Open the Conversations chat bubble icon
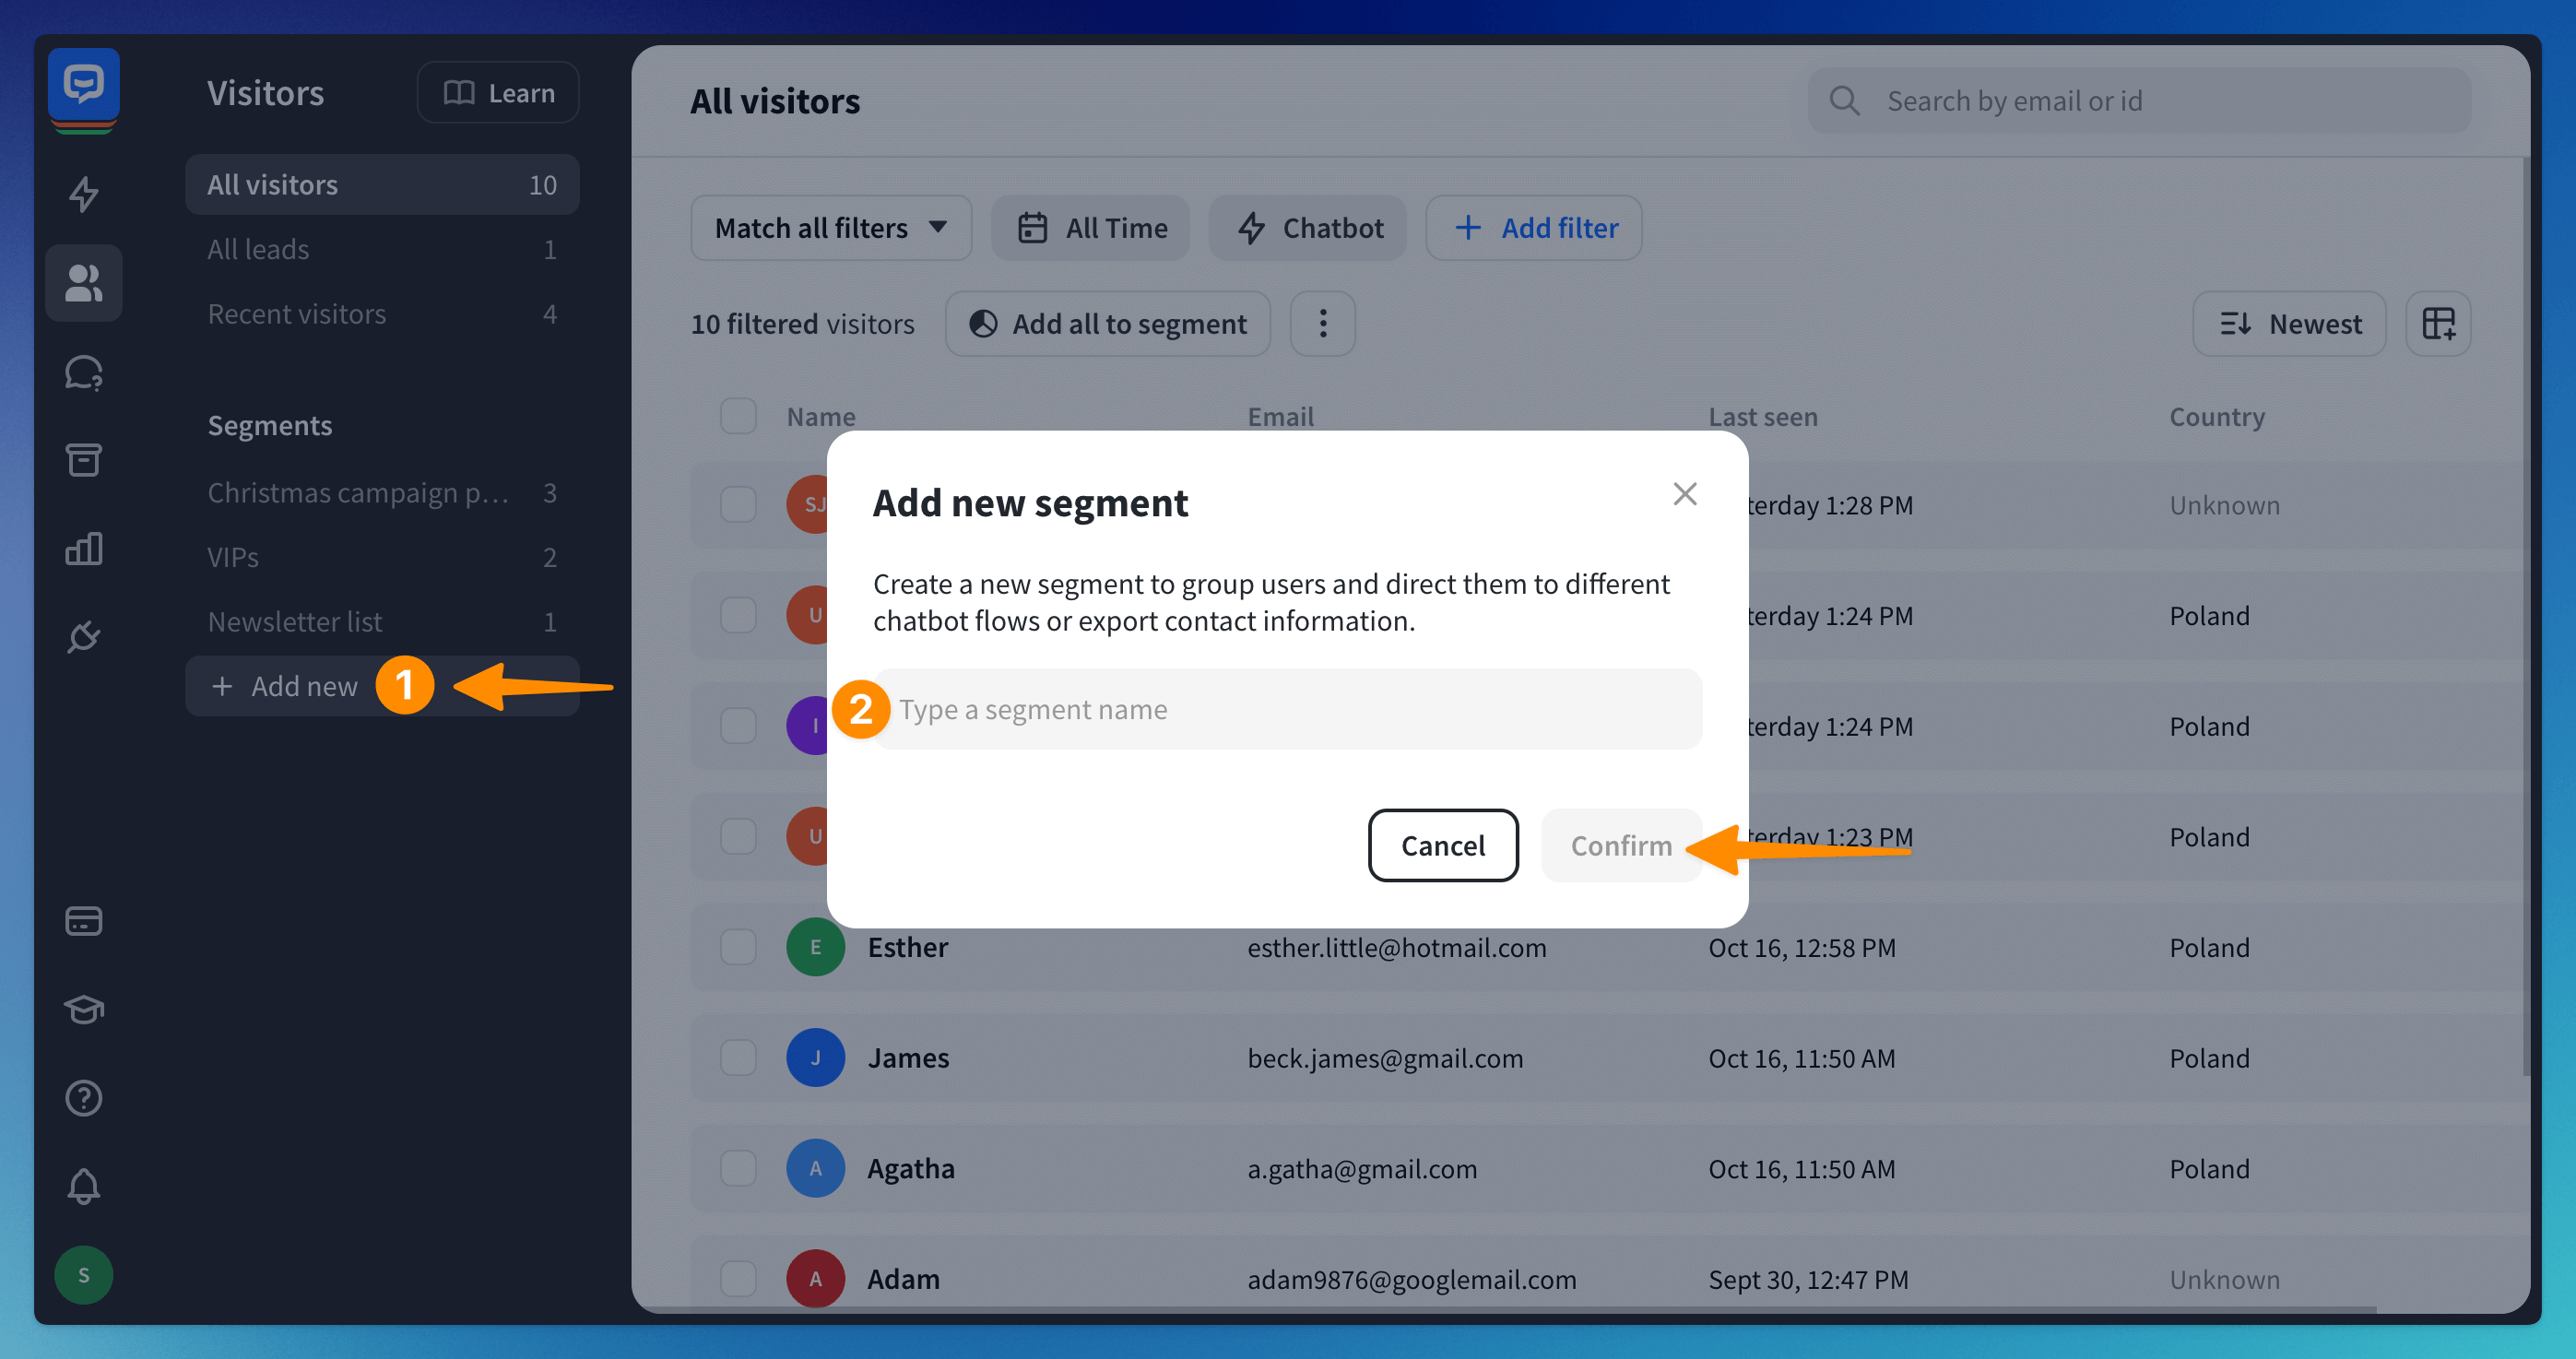 [84, 373]
